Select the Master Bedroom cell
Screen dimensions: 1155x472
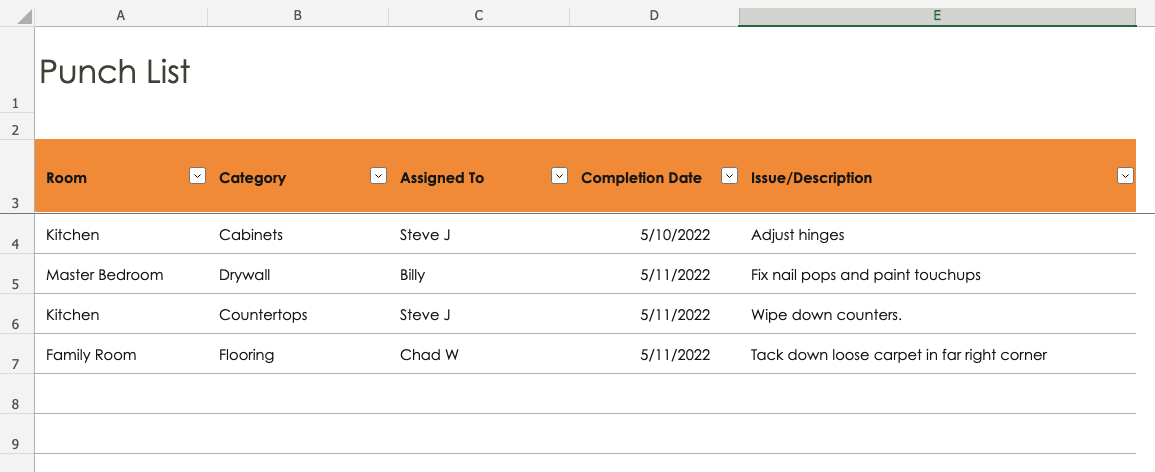(121, 274)
